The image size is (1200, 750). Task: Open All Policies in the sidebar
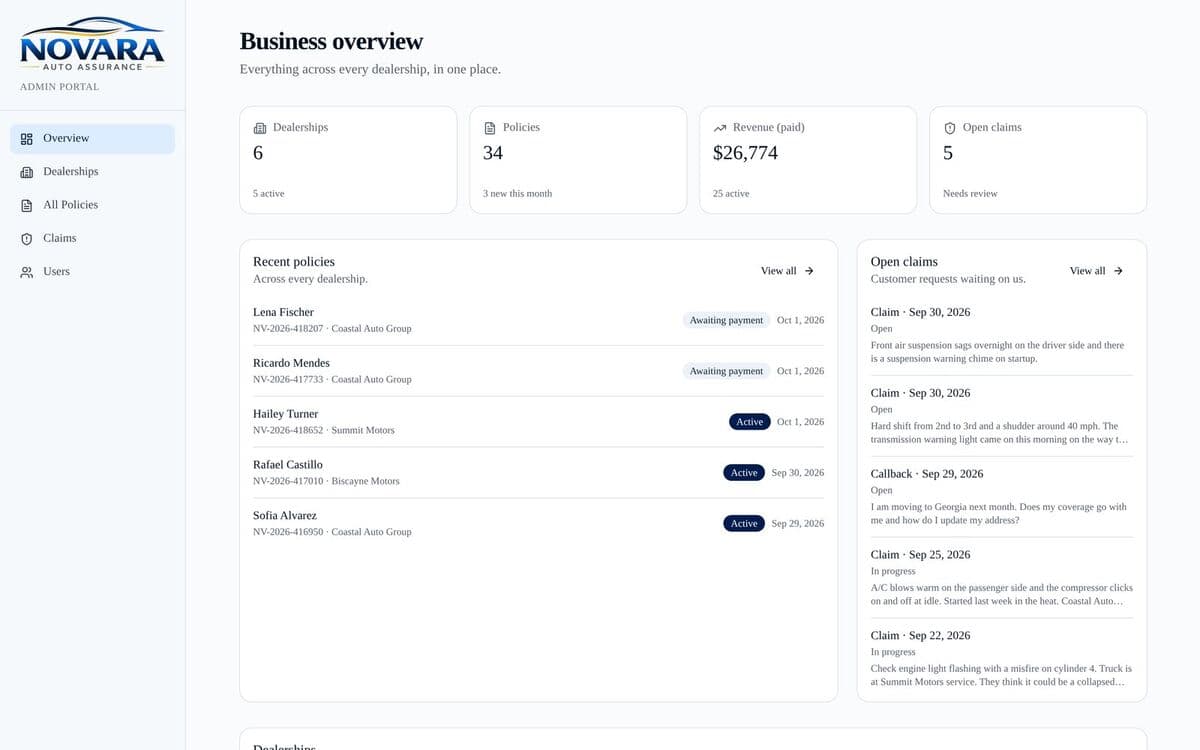92,205
